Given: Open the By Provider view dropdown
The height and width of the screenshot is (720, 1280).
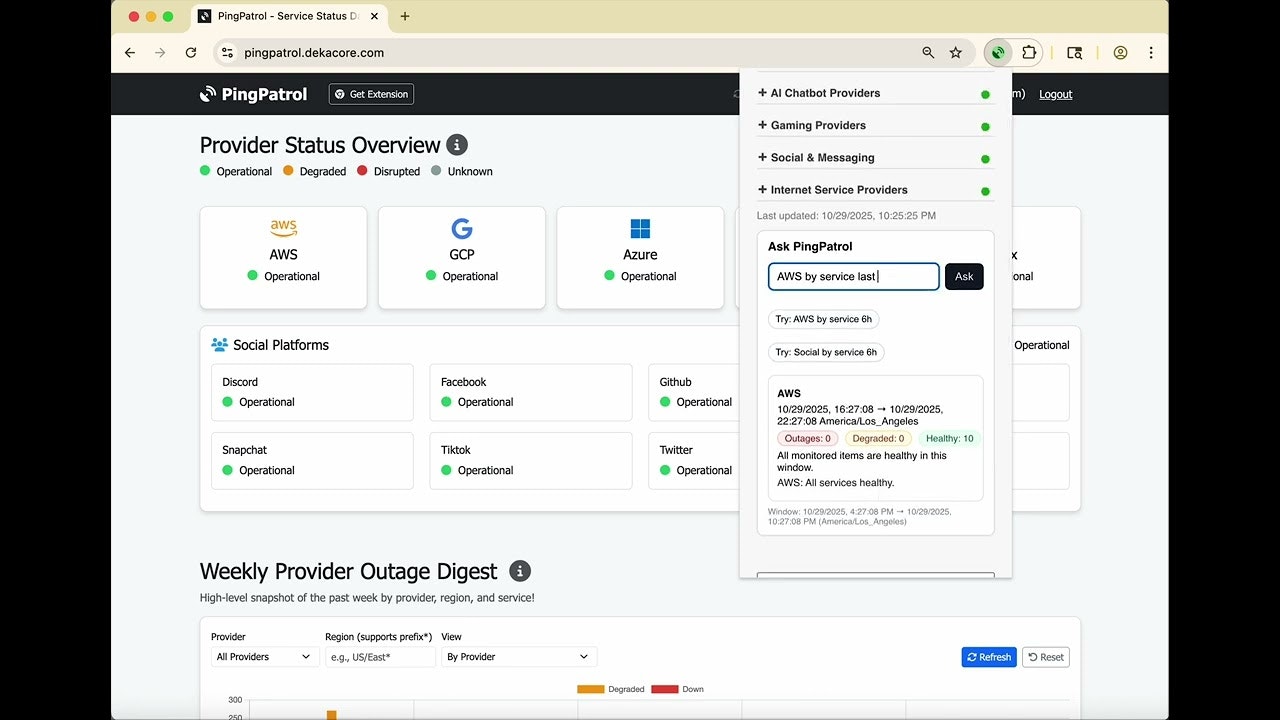Looking at the screenshot, I should point(519,657).
